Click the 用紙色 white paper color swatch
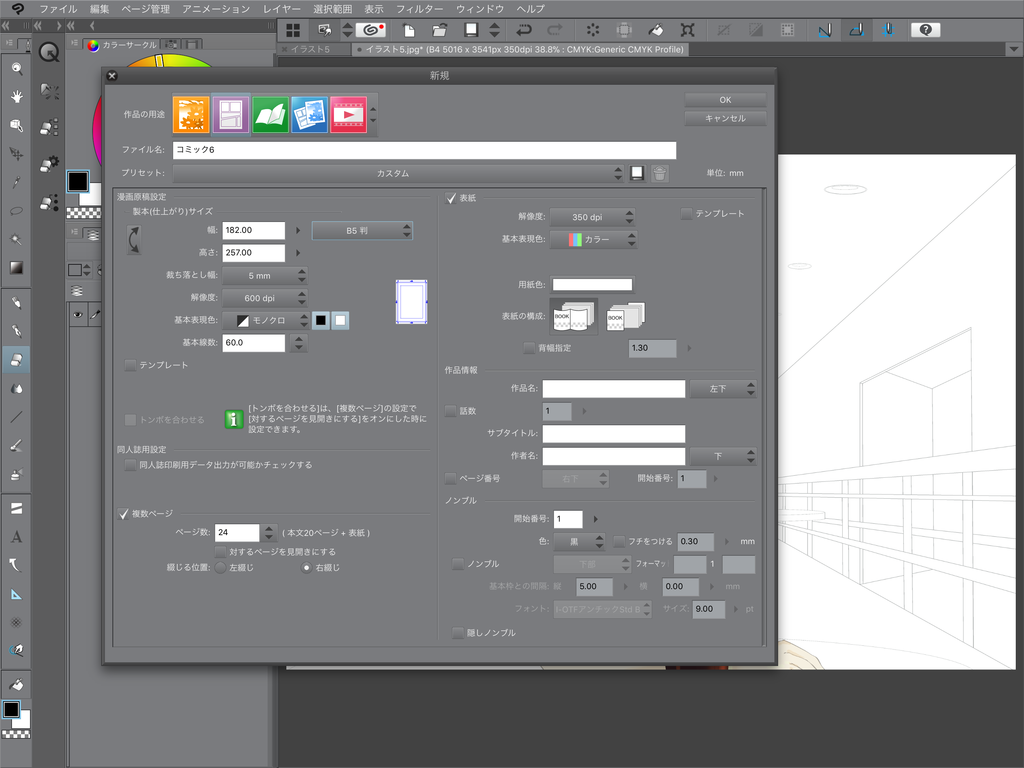The width and height of the screenshot is (1024, 768). [592, 284]
